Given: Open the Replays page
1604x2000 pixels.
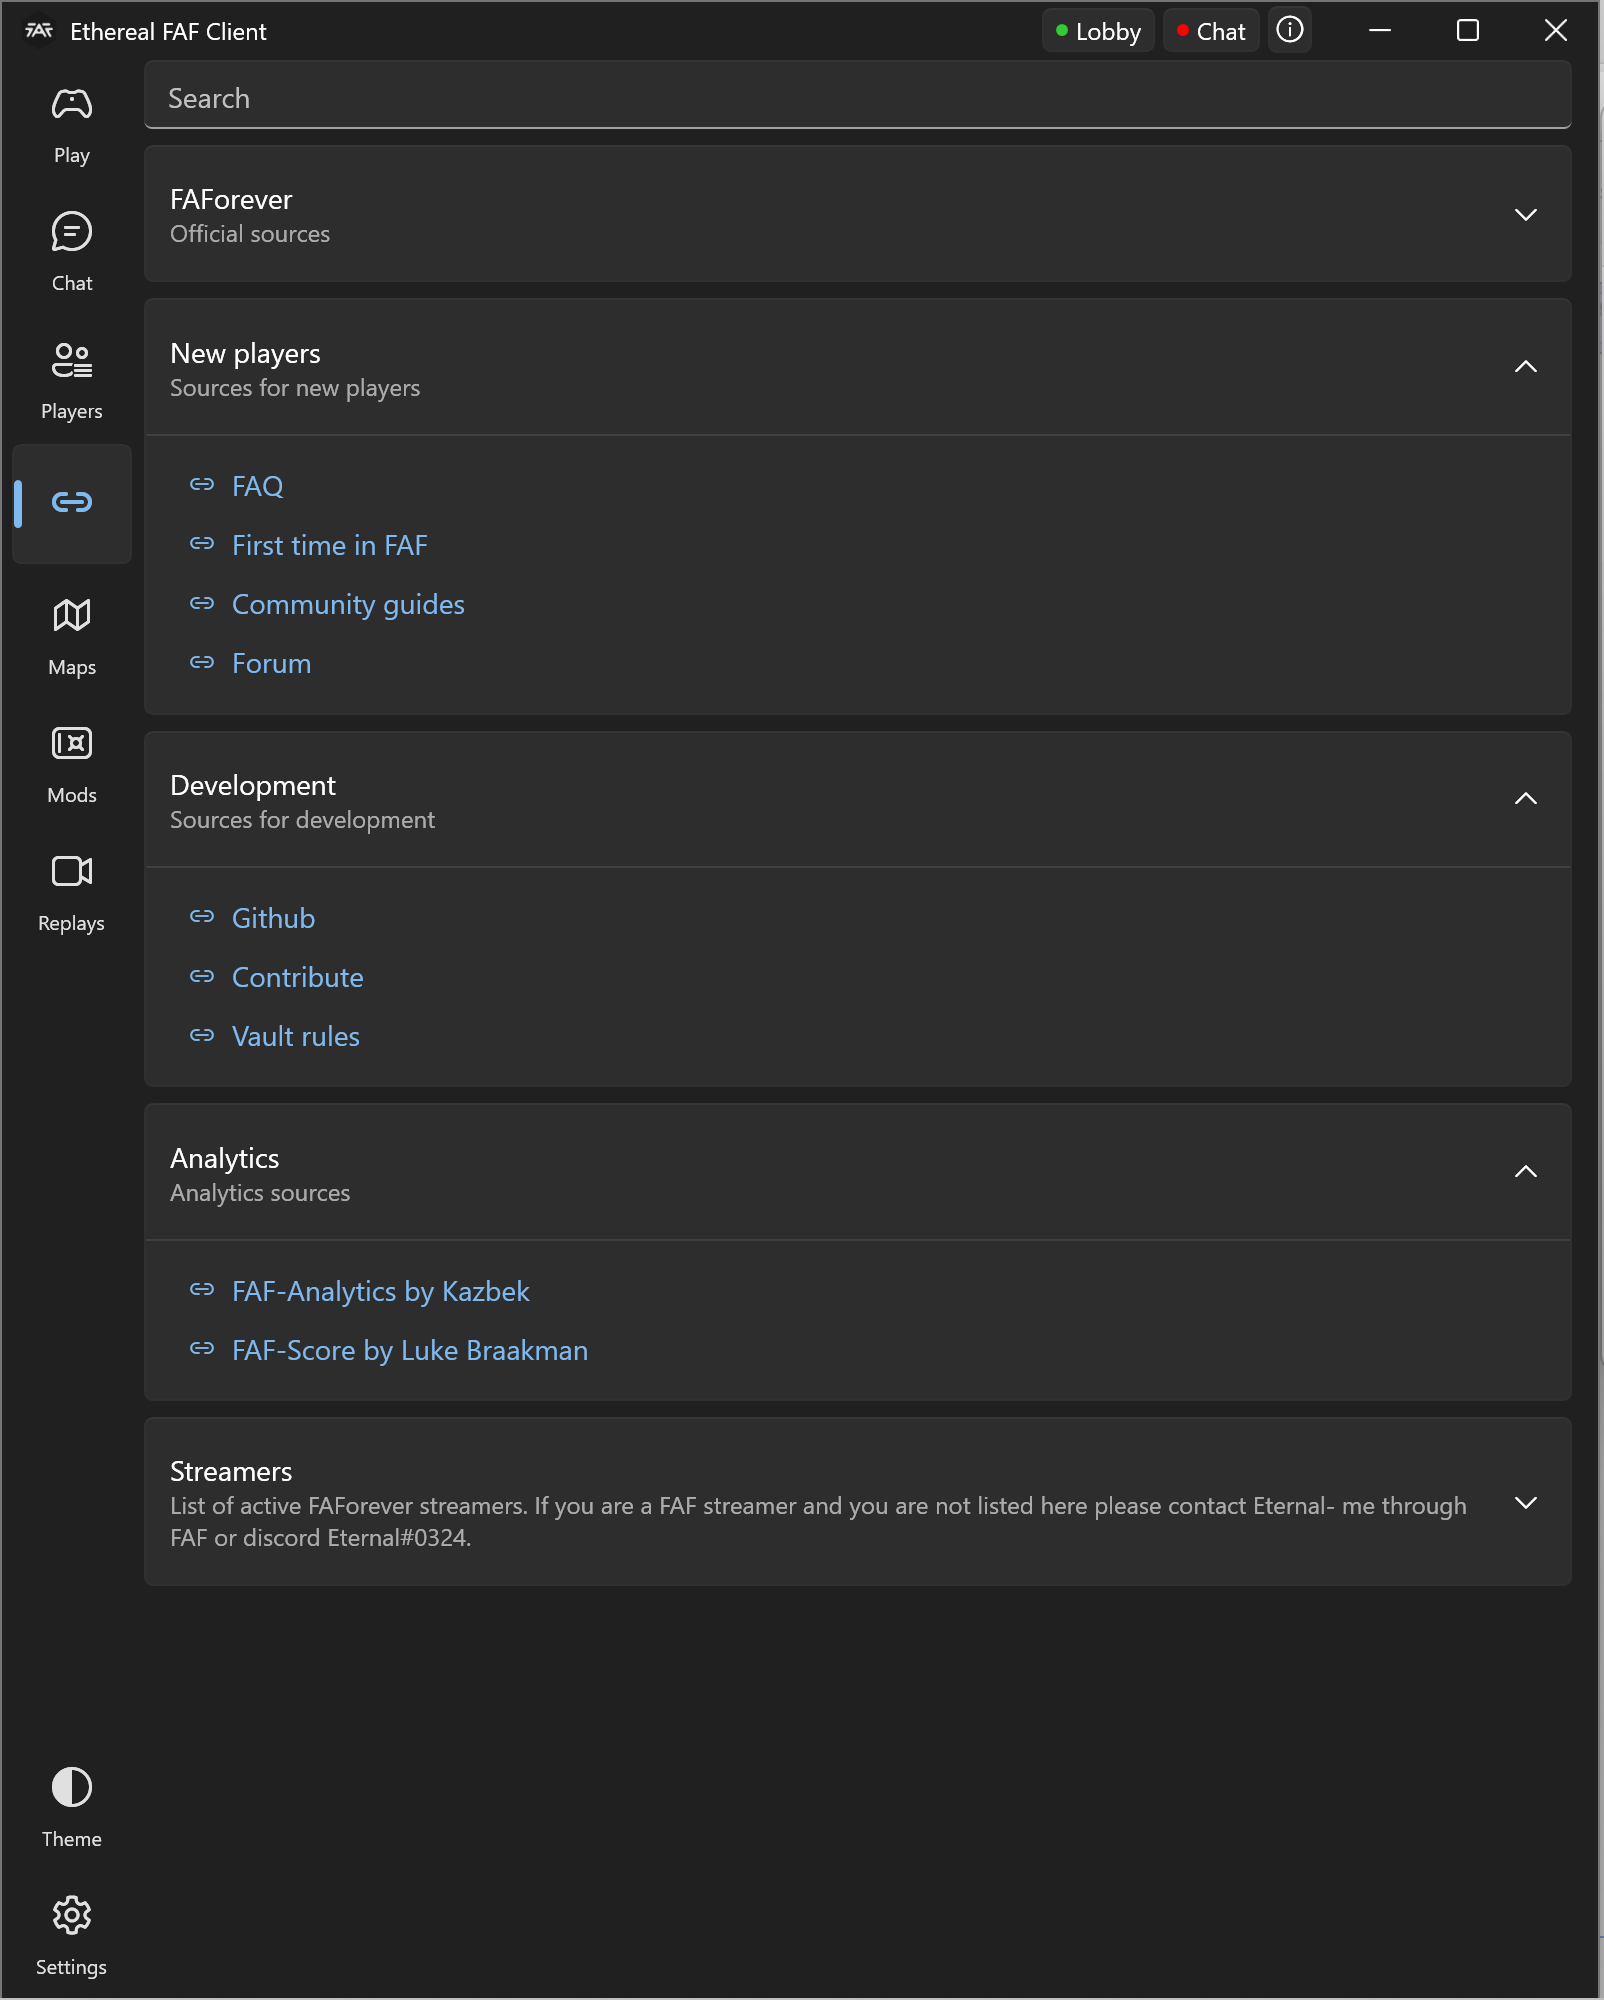Looking at the screenshot, I should point(72,892).
